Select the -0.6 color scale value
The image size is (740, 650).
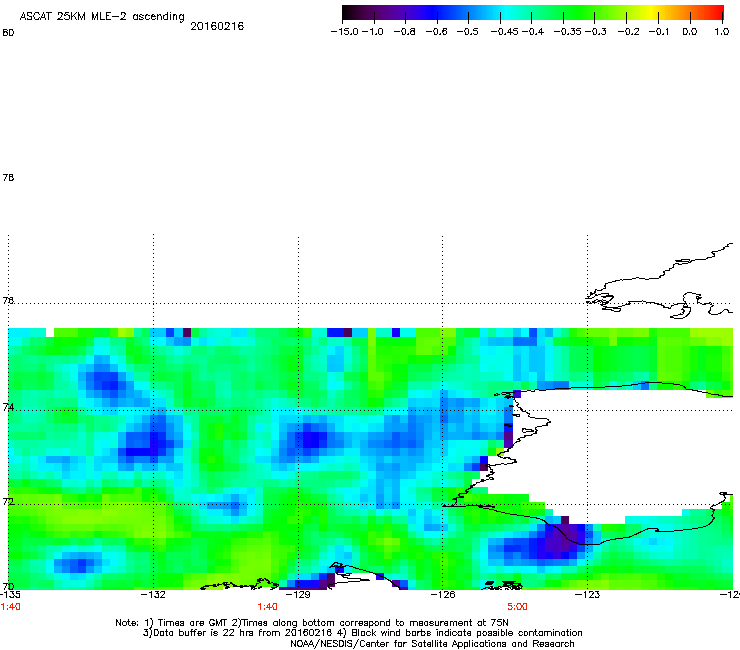coord(436,32)
